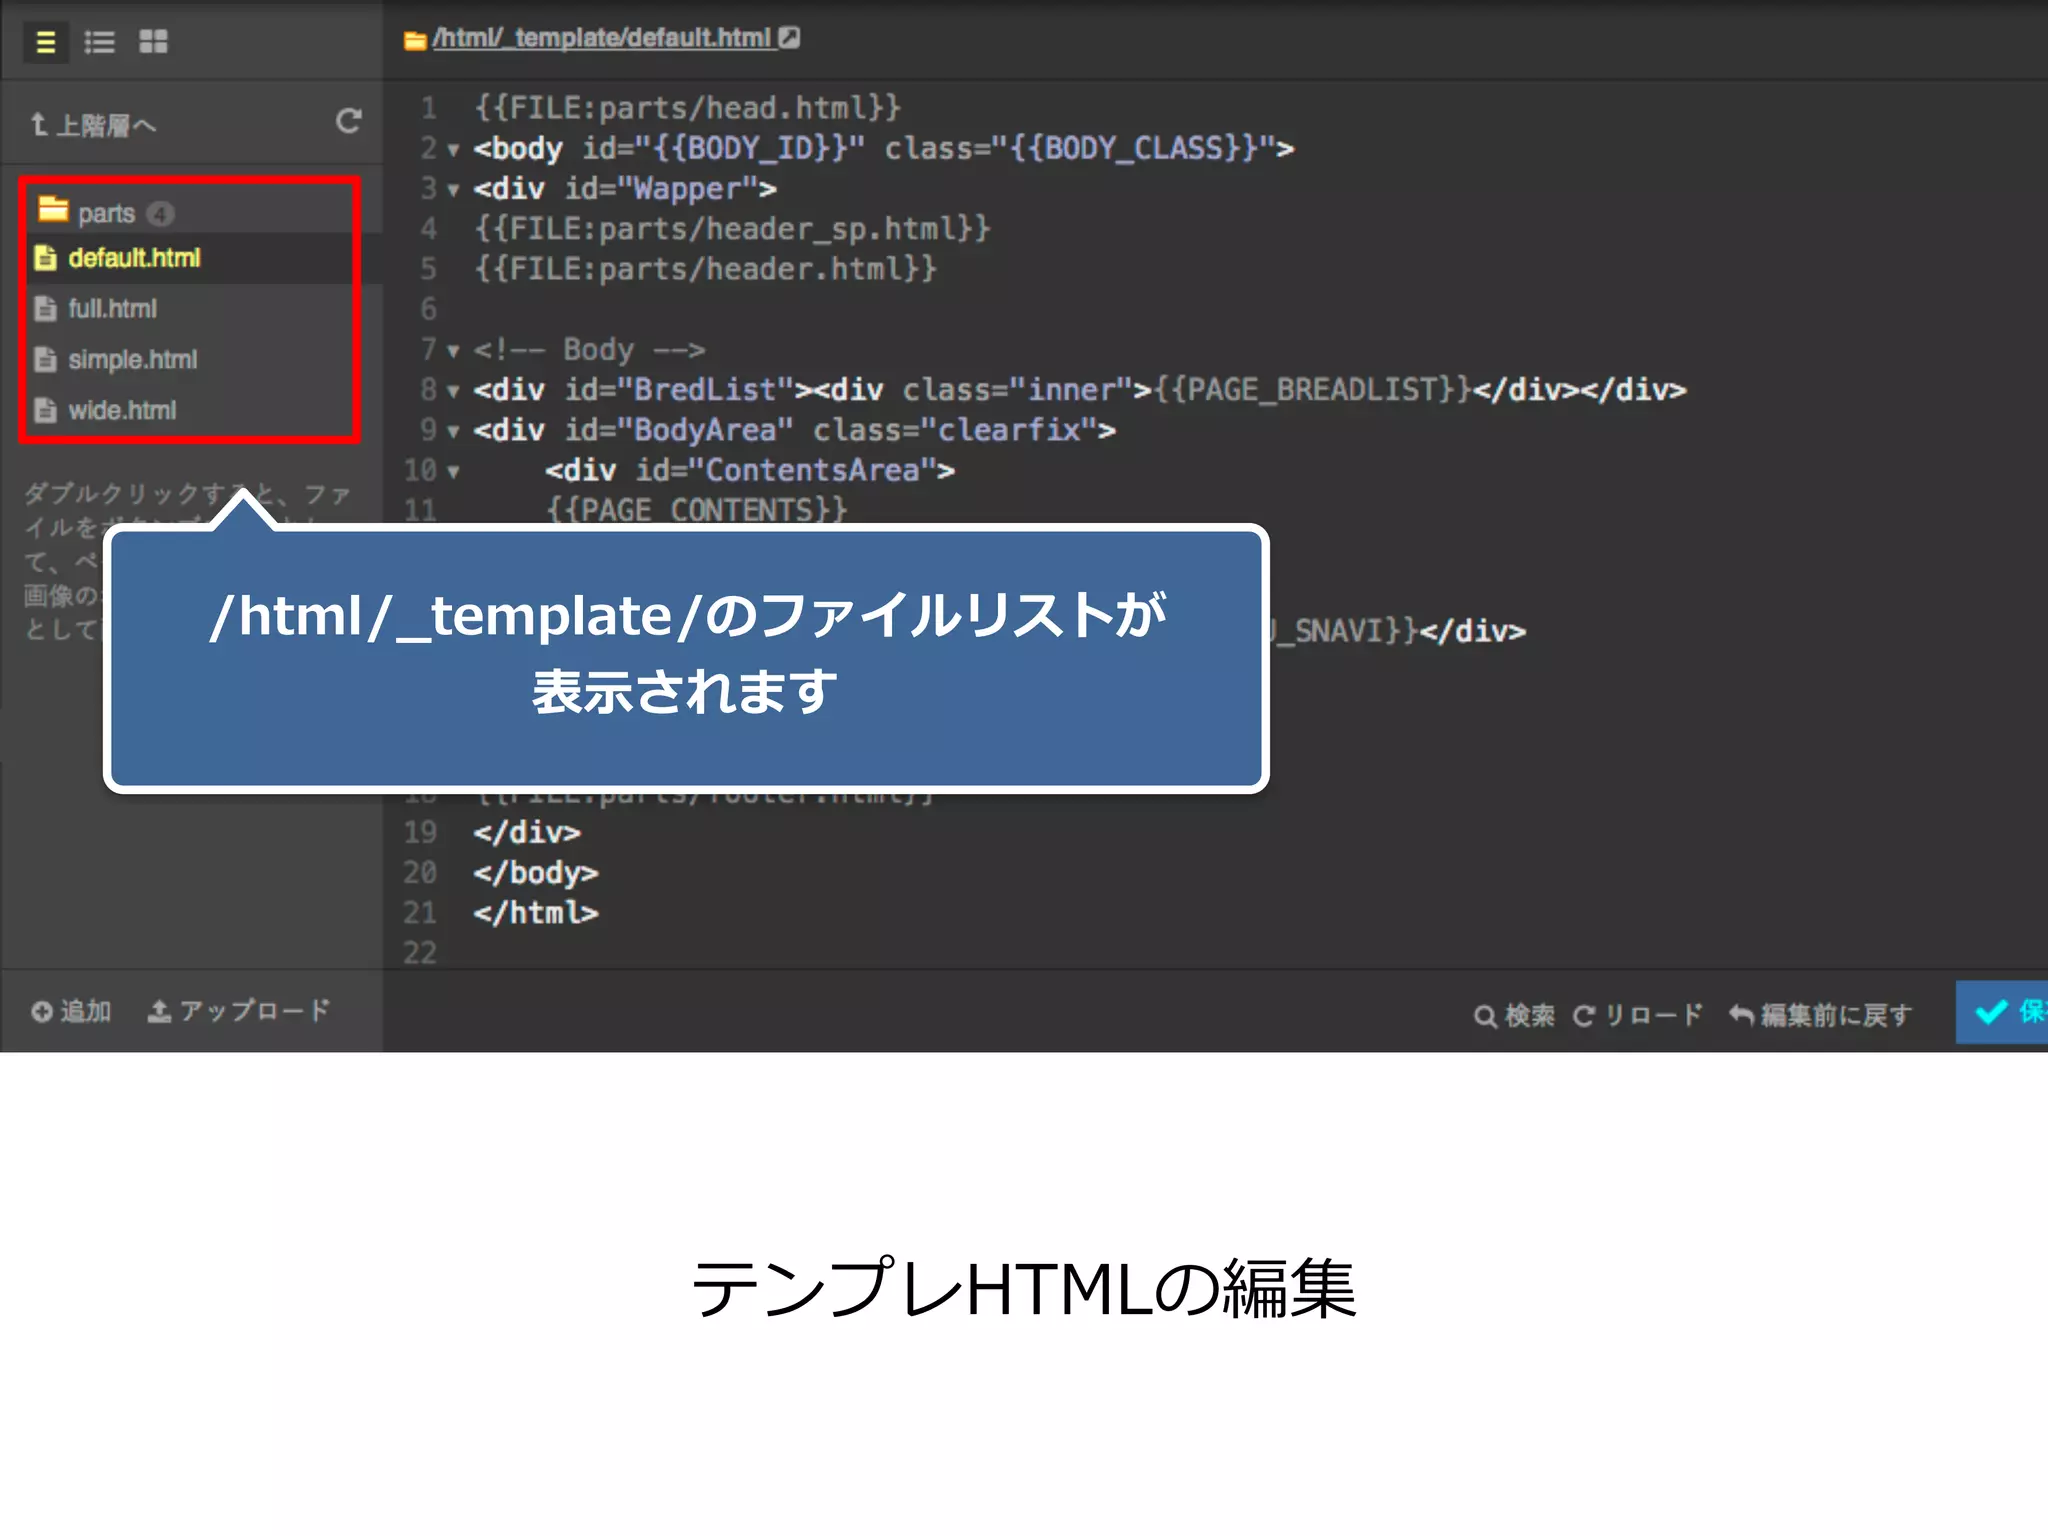Collapse code fold at line 2
Viewport: 2048px width, 1536px height.
453,150
